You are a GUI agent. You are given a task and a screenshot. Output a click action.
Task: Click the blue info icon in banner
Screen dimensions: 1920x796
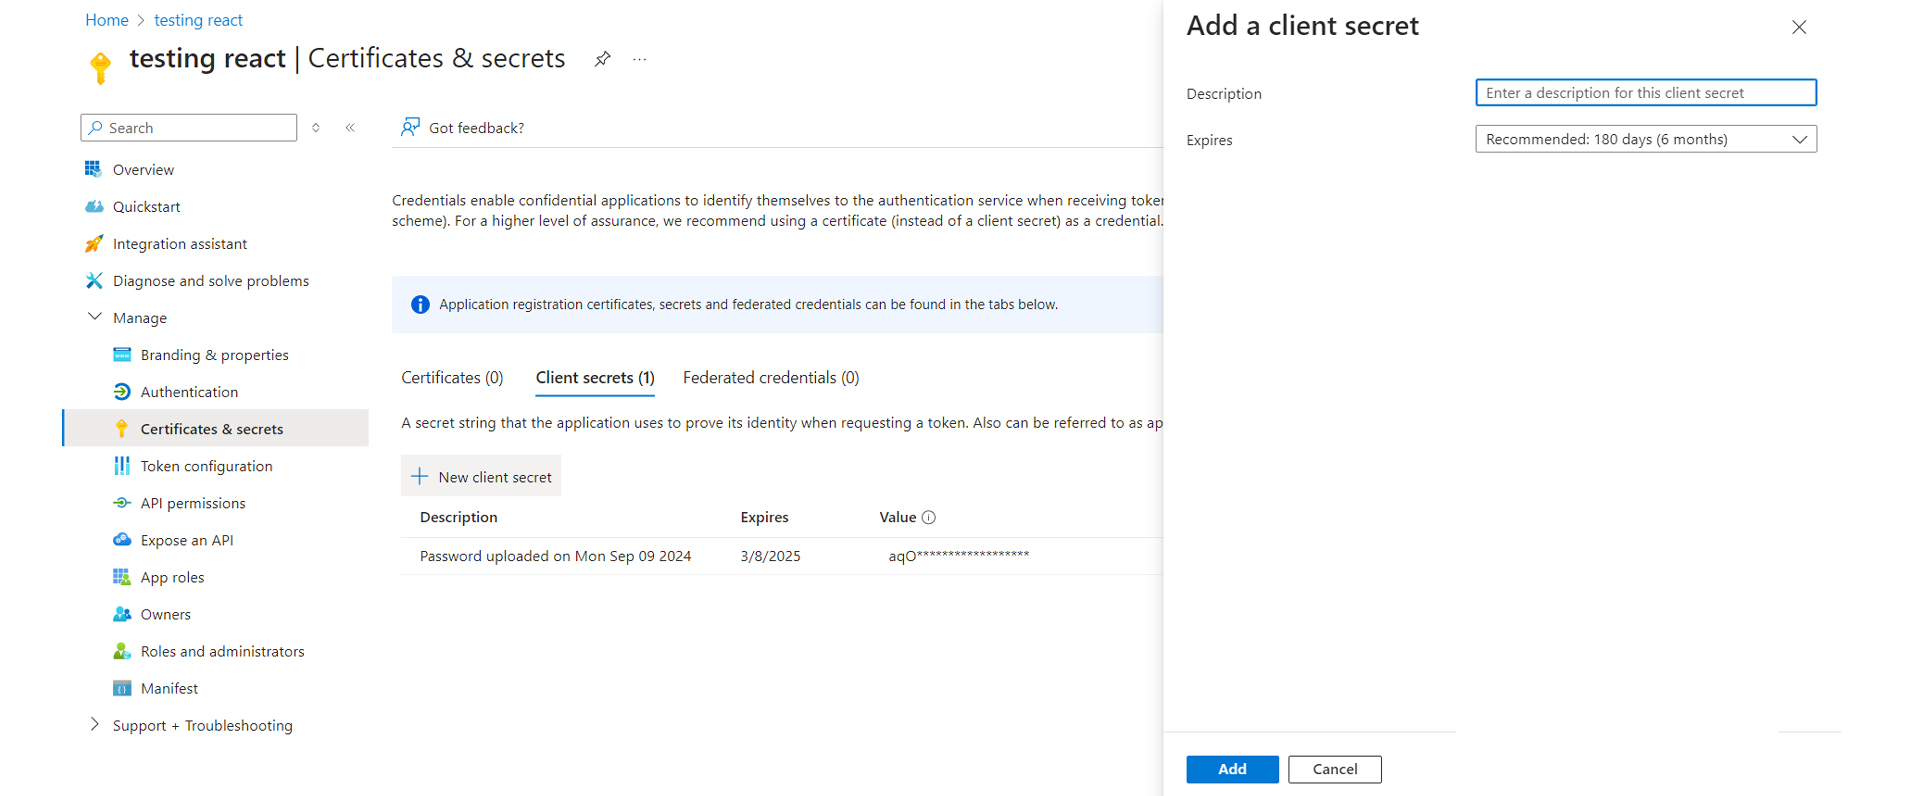point(420,304)
